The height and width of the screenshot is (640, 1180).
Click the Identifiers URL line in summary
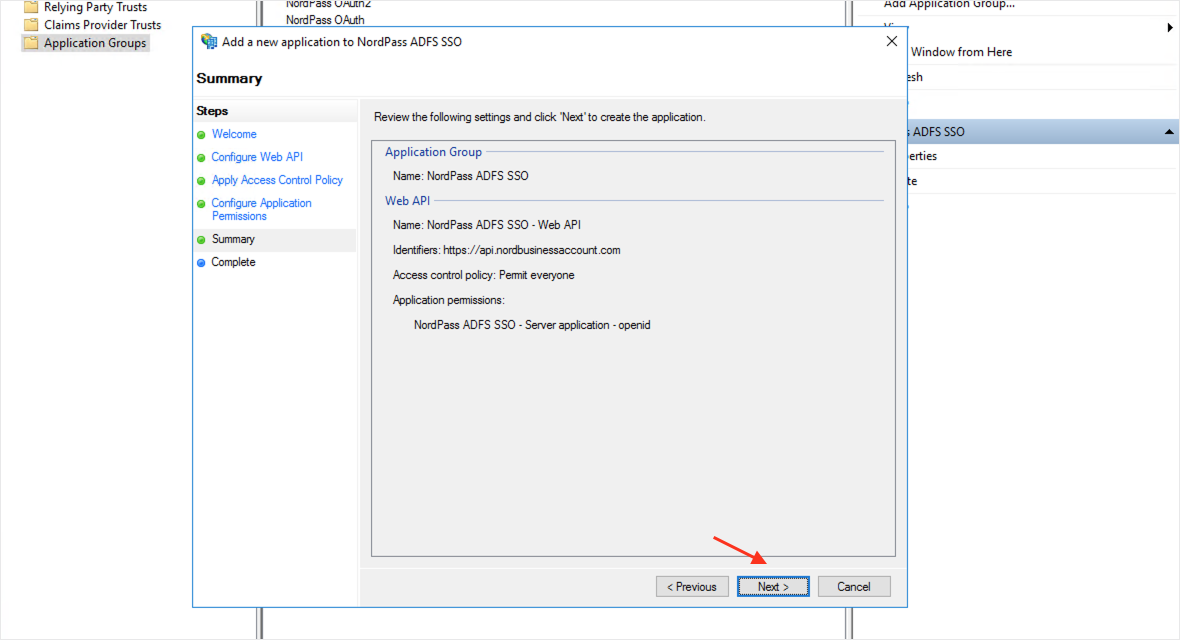point(506,250)
